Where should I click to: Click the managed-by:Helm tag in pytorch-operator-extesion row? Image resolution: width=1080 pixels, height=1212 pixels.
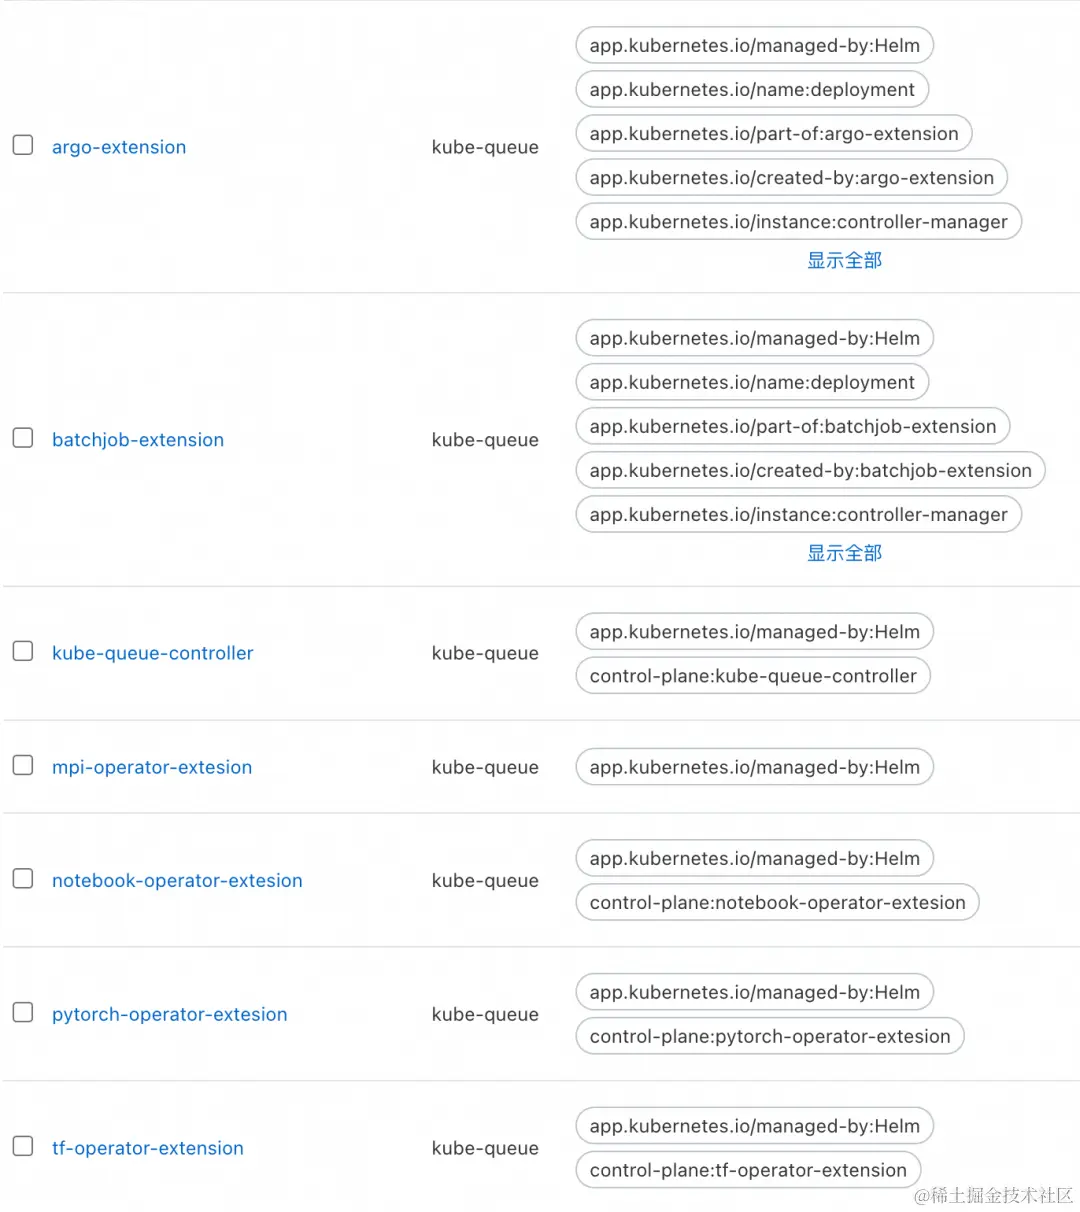point(755,992)
